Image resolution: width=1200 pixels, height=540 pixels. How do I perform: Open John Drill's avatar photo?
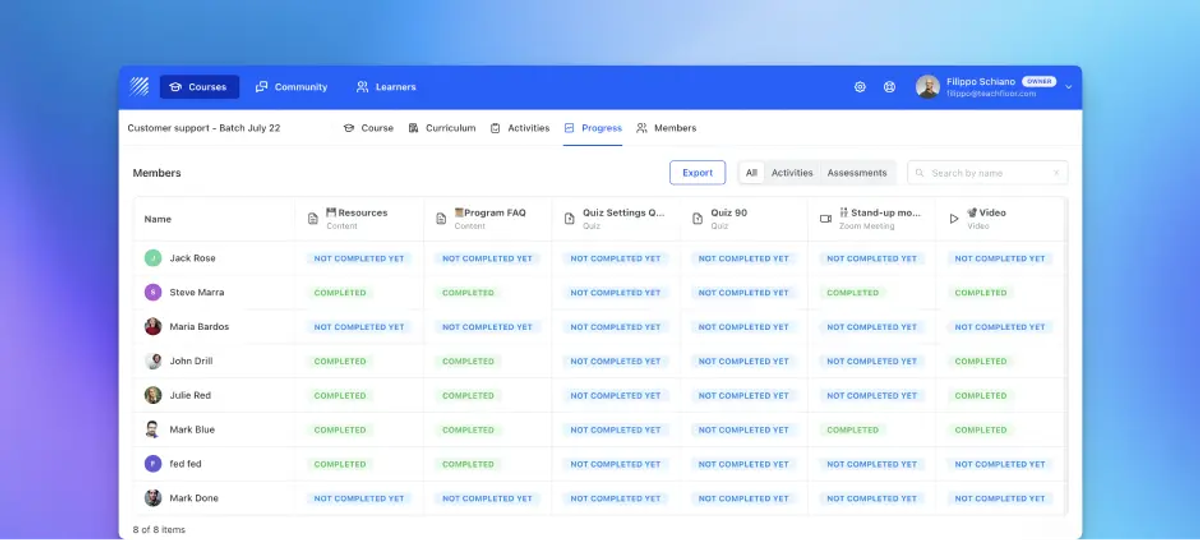(153, 361)
